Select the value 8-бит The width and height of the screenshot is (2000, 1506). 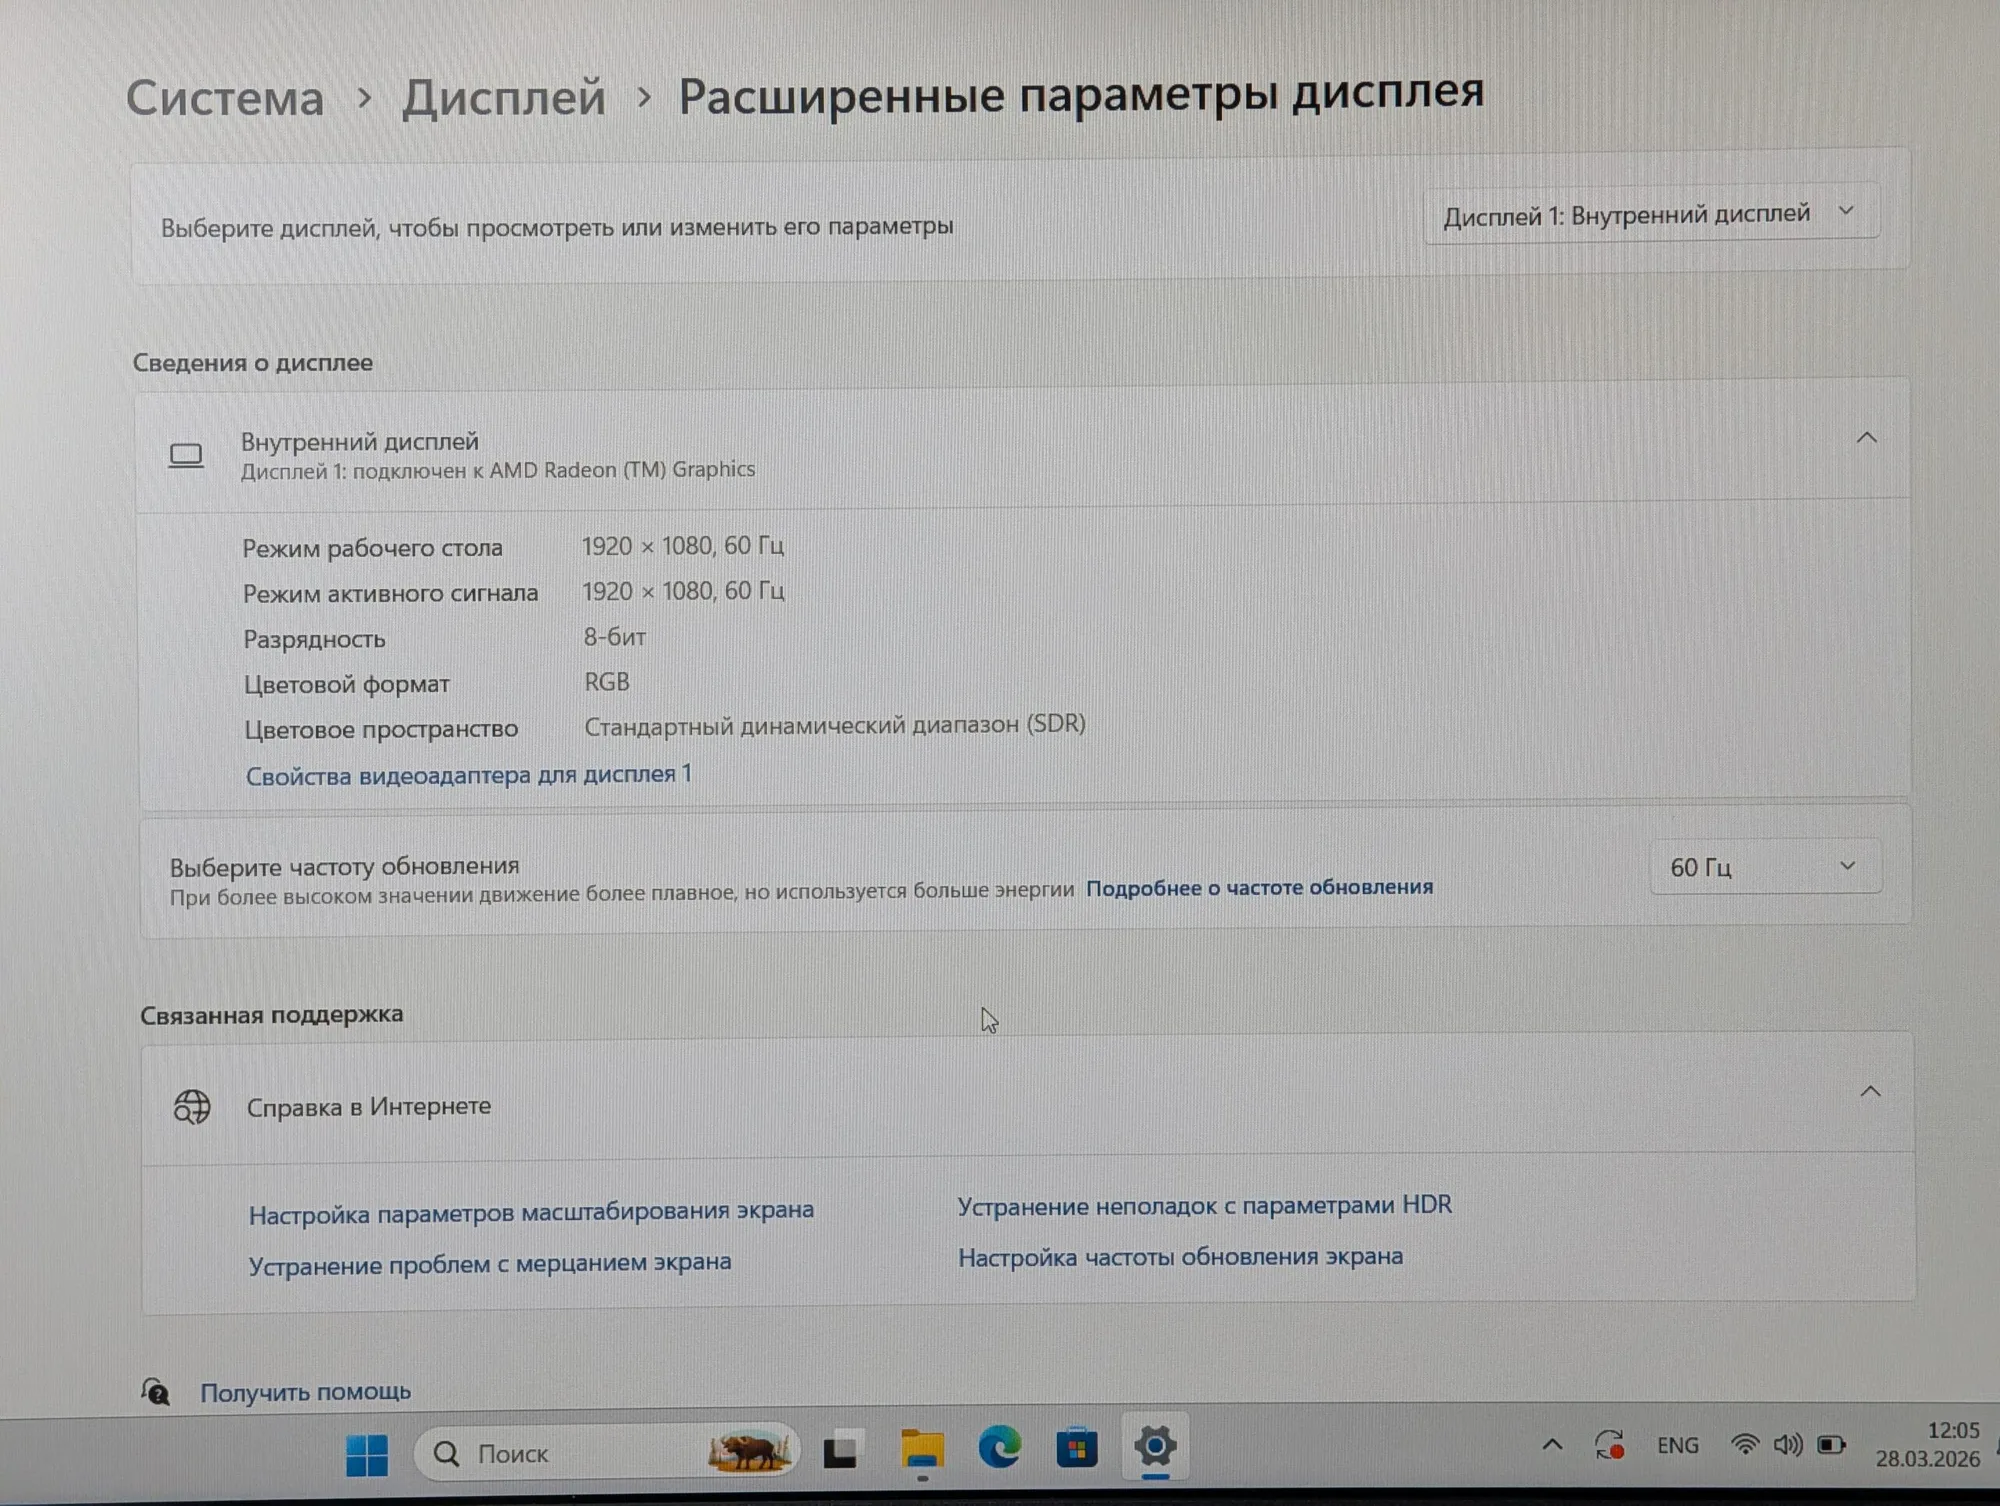(615, 637)
